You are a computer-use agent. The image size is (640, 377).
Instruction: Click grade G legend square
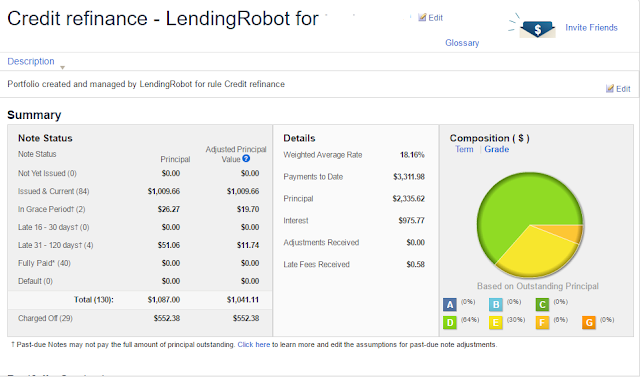click(589, 323)
